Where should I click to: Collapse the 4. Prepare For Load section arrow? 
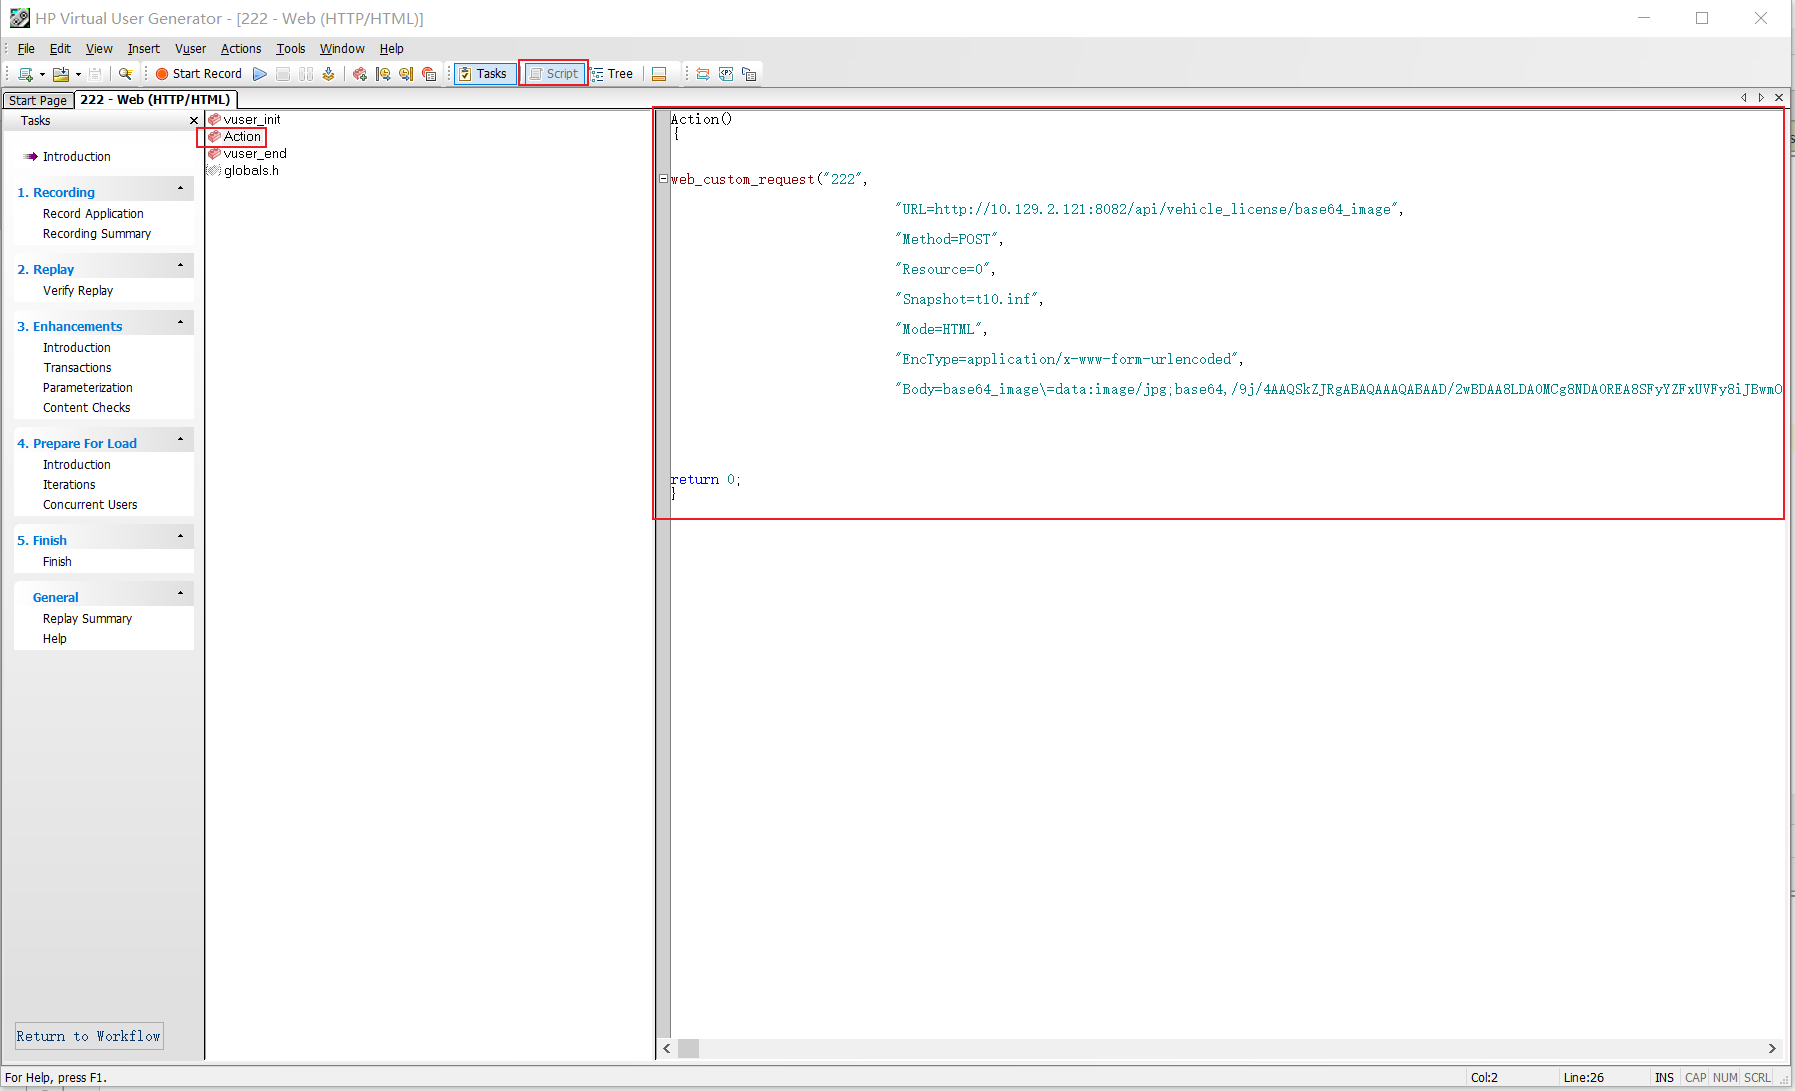coord(180,439)
